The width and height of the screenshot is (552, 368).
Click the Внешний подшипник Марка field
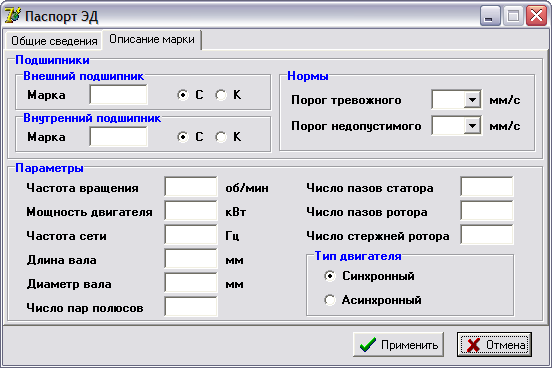(x=118, y=95)
